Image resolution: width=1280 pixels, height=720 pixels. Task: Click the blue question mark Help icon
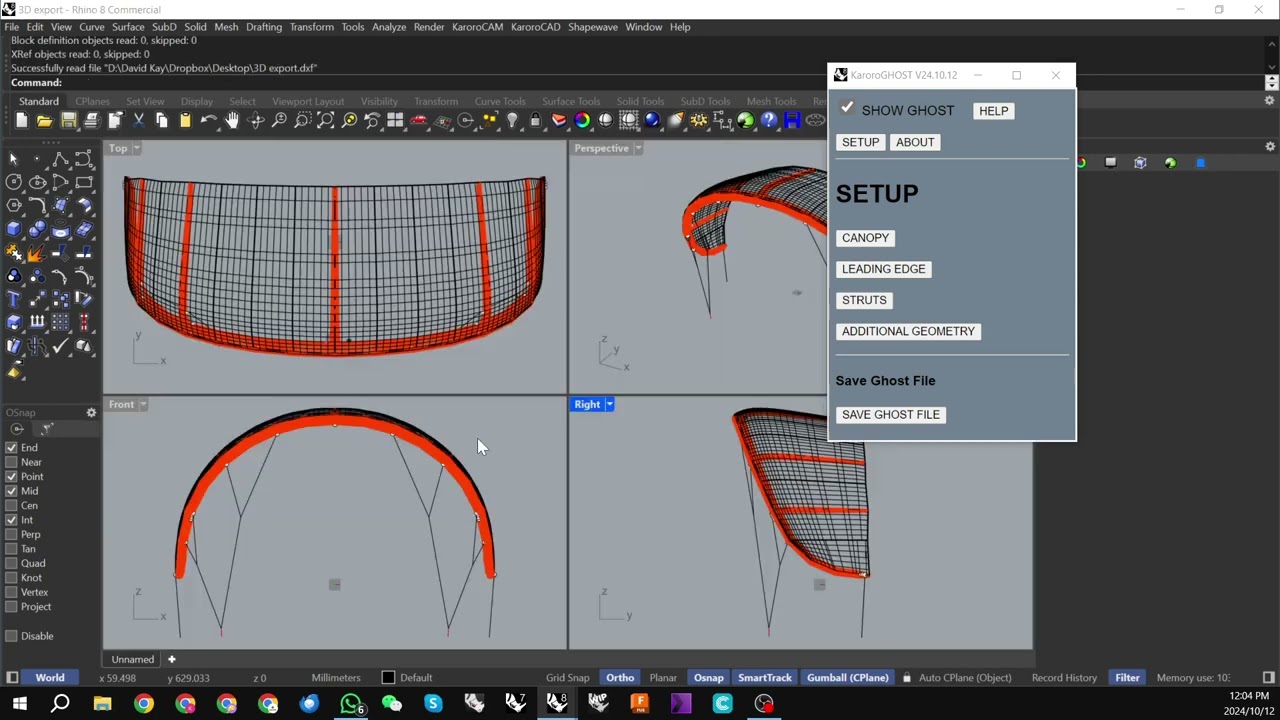point(769,121)
